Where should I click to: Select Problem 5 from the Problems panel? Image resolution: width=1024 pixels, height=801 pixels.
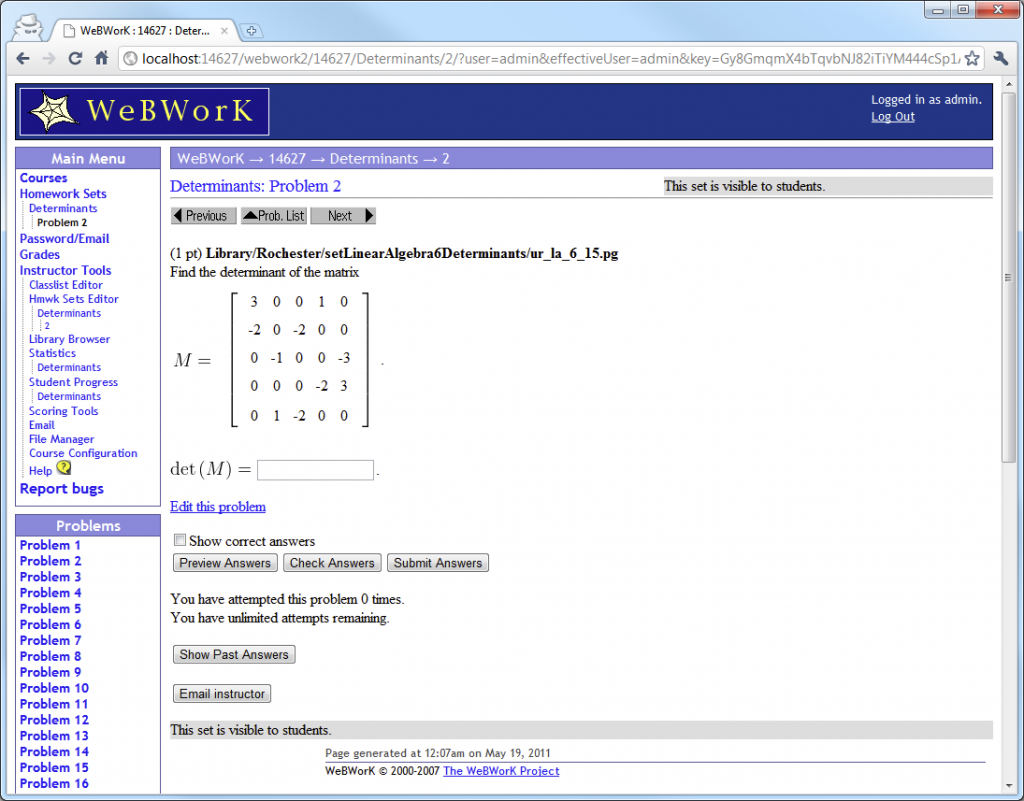pyautogui.click(x=50, y=608)
